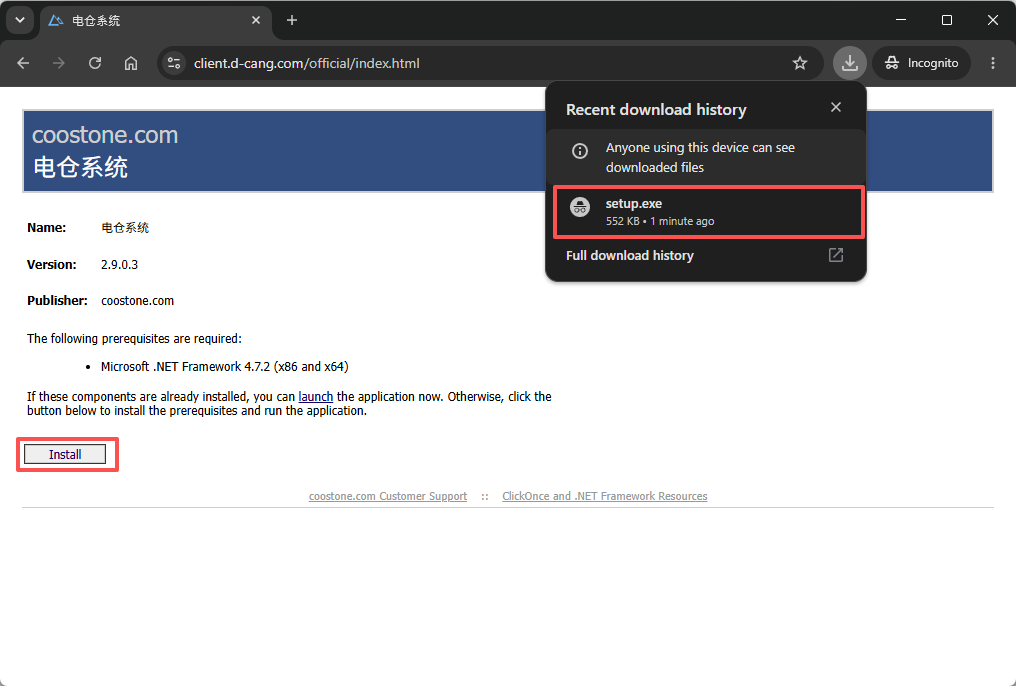Click the Name value 电仓系统
The image size is (1016, 686).
click(125, 227)
